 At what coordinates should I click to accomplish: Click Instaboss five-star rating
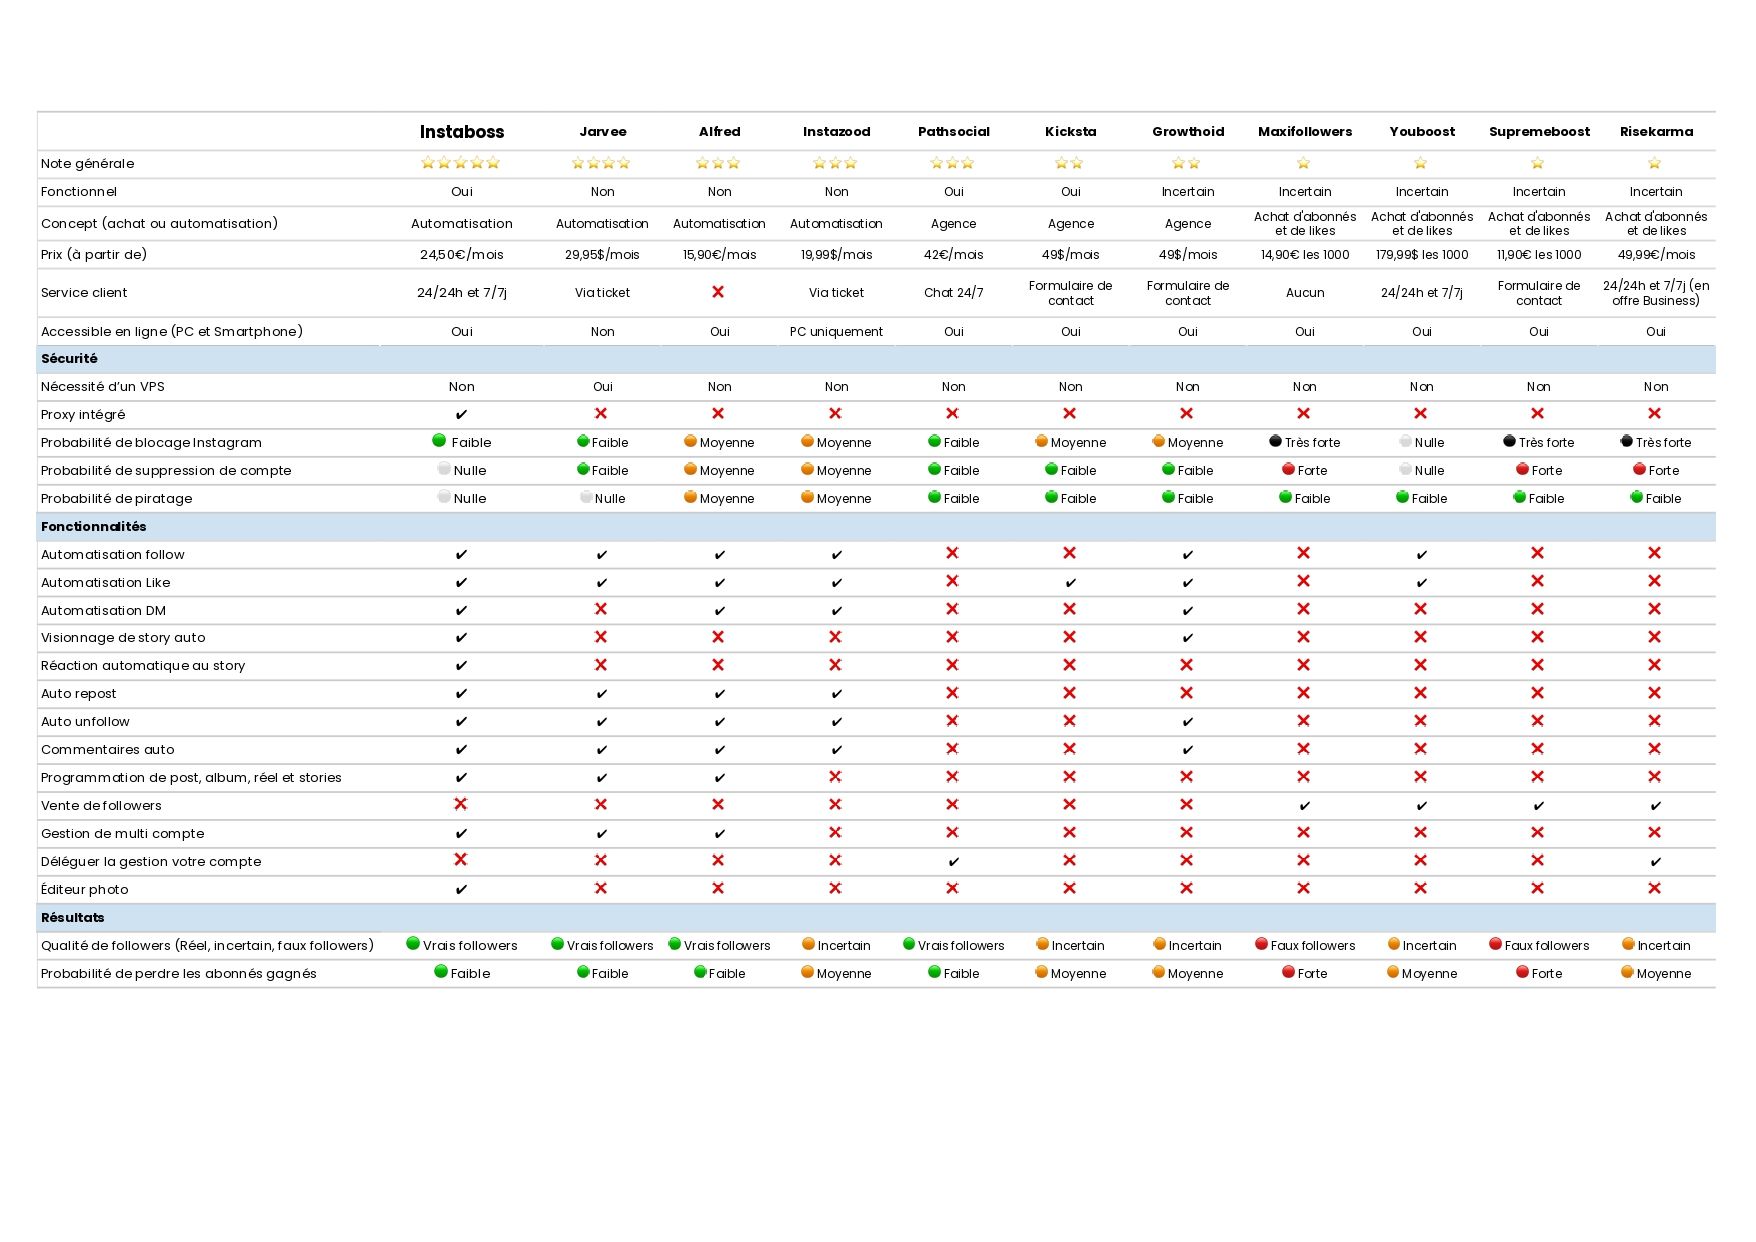461,163
